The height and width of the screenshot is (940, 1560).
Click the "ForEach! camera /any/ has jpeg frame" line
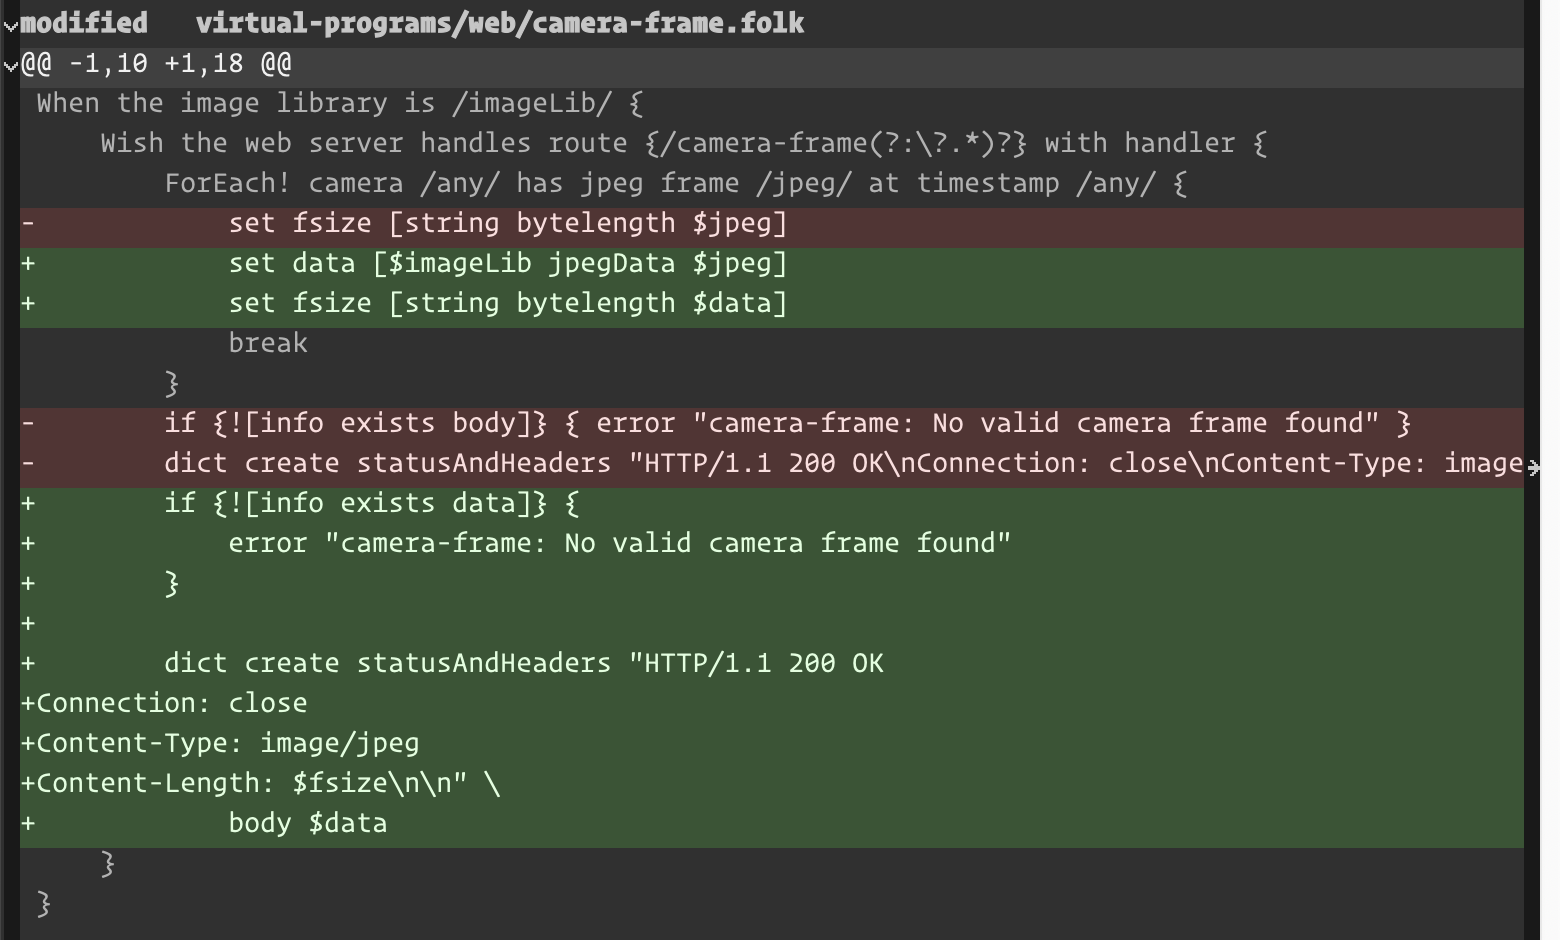(x=675, y=183)
